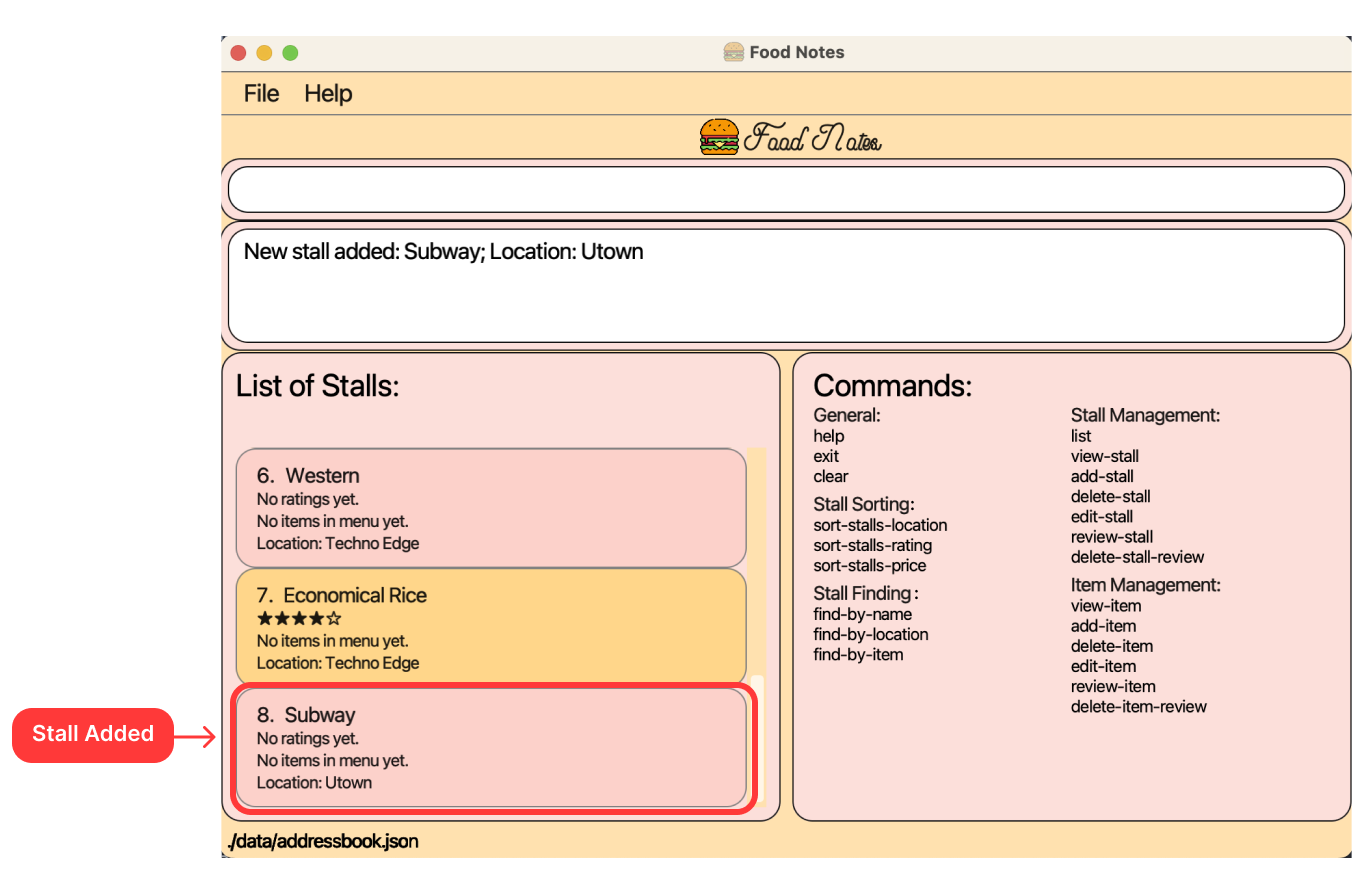Click 'find-by-item' command
This screenshot has width=1370, height=870.
[x=858, y=654]
